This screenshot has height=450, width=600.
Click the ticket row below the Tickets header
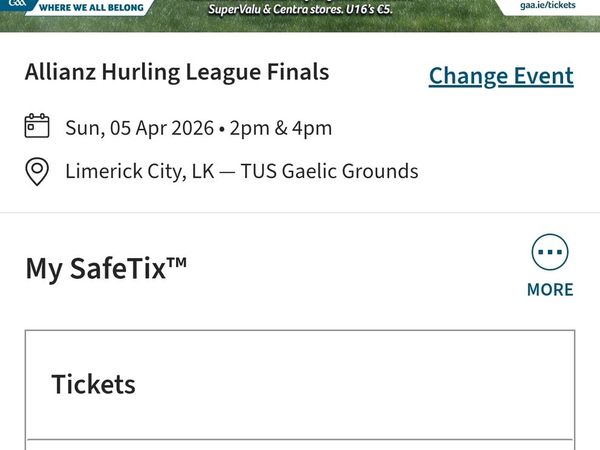(300, 445)
